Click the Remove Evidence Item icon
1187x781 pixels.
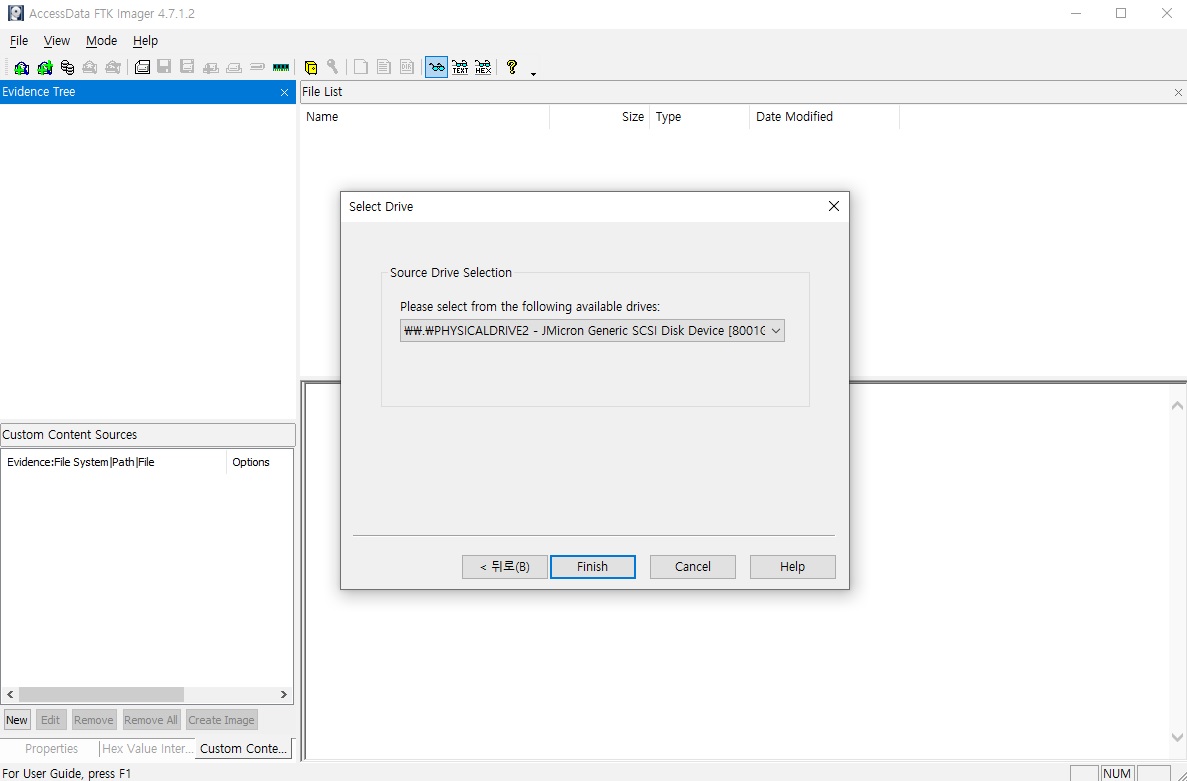(x=89, y=67)
